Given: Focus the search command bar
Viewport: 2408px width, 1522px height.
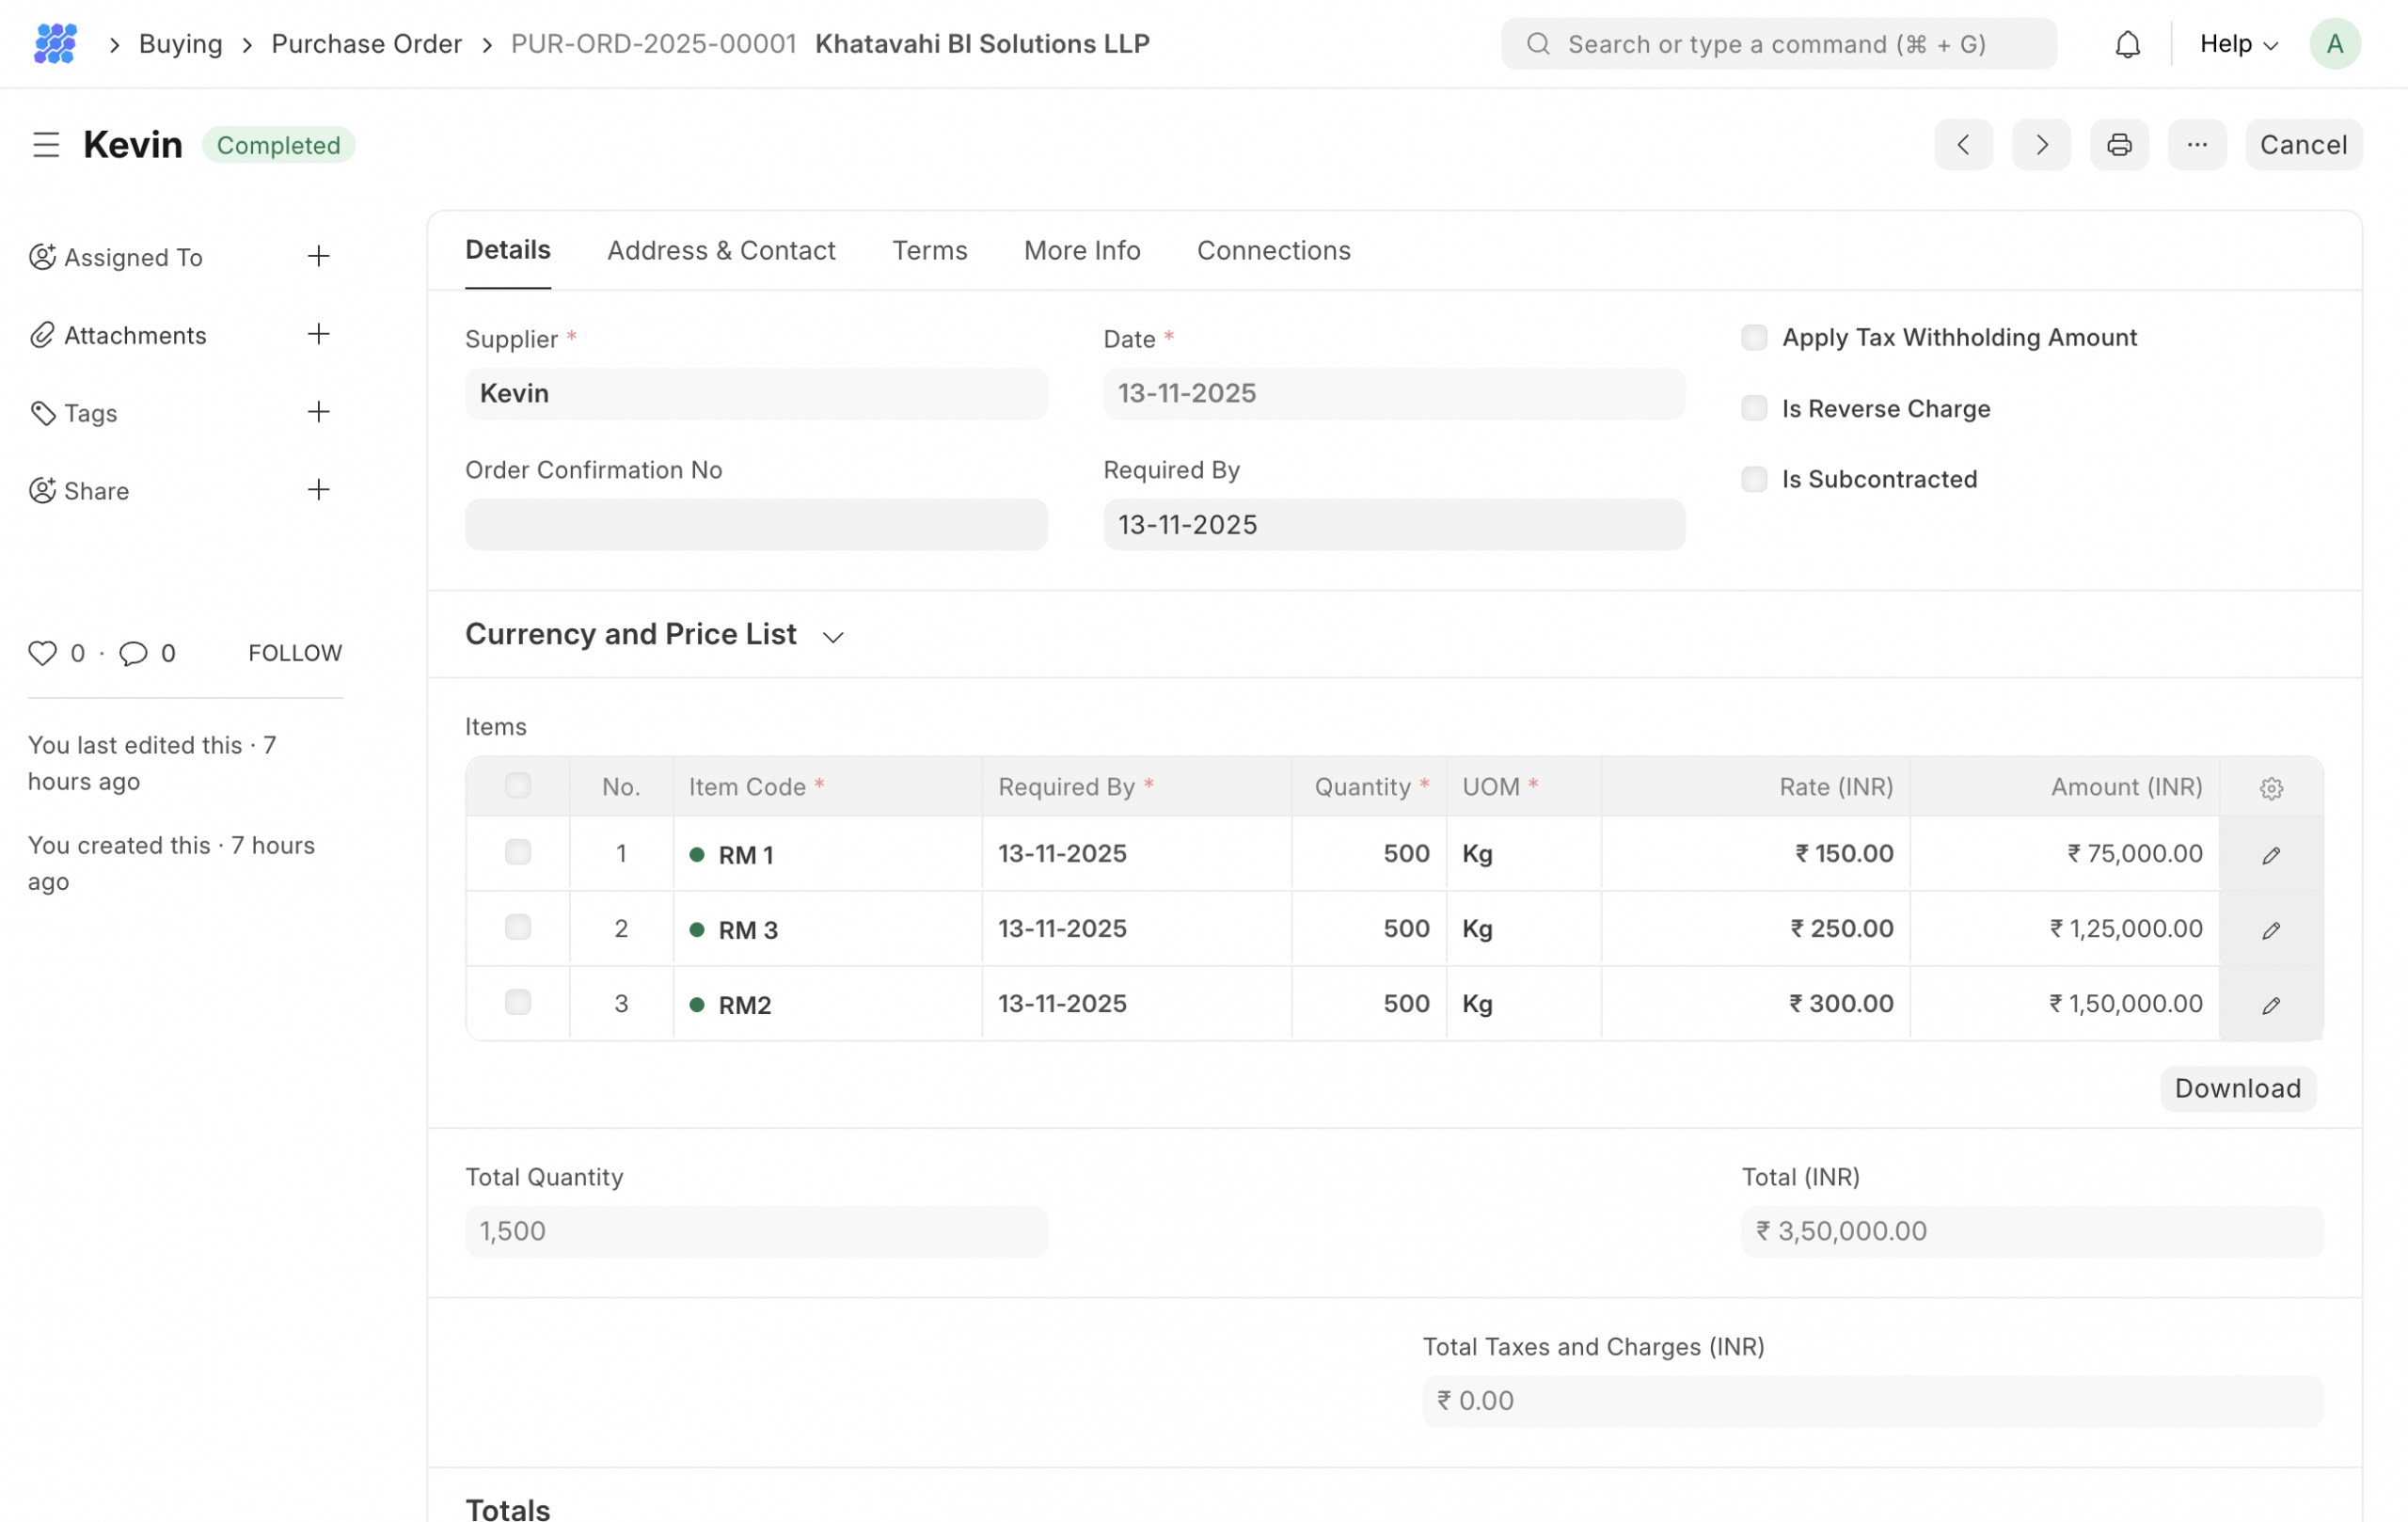Looking at the screenshot, I should tap(1777, 44).
